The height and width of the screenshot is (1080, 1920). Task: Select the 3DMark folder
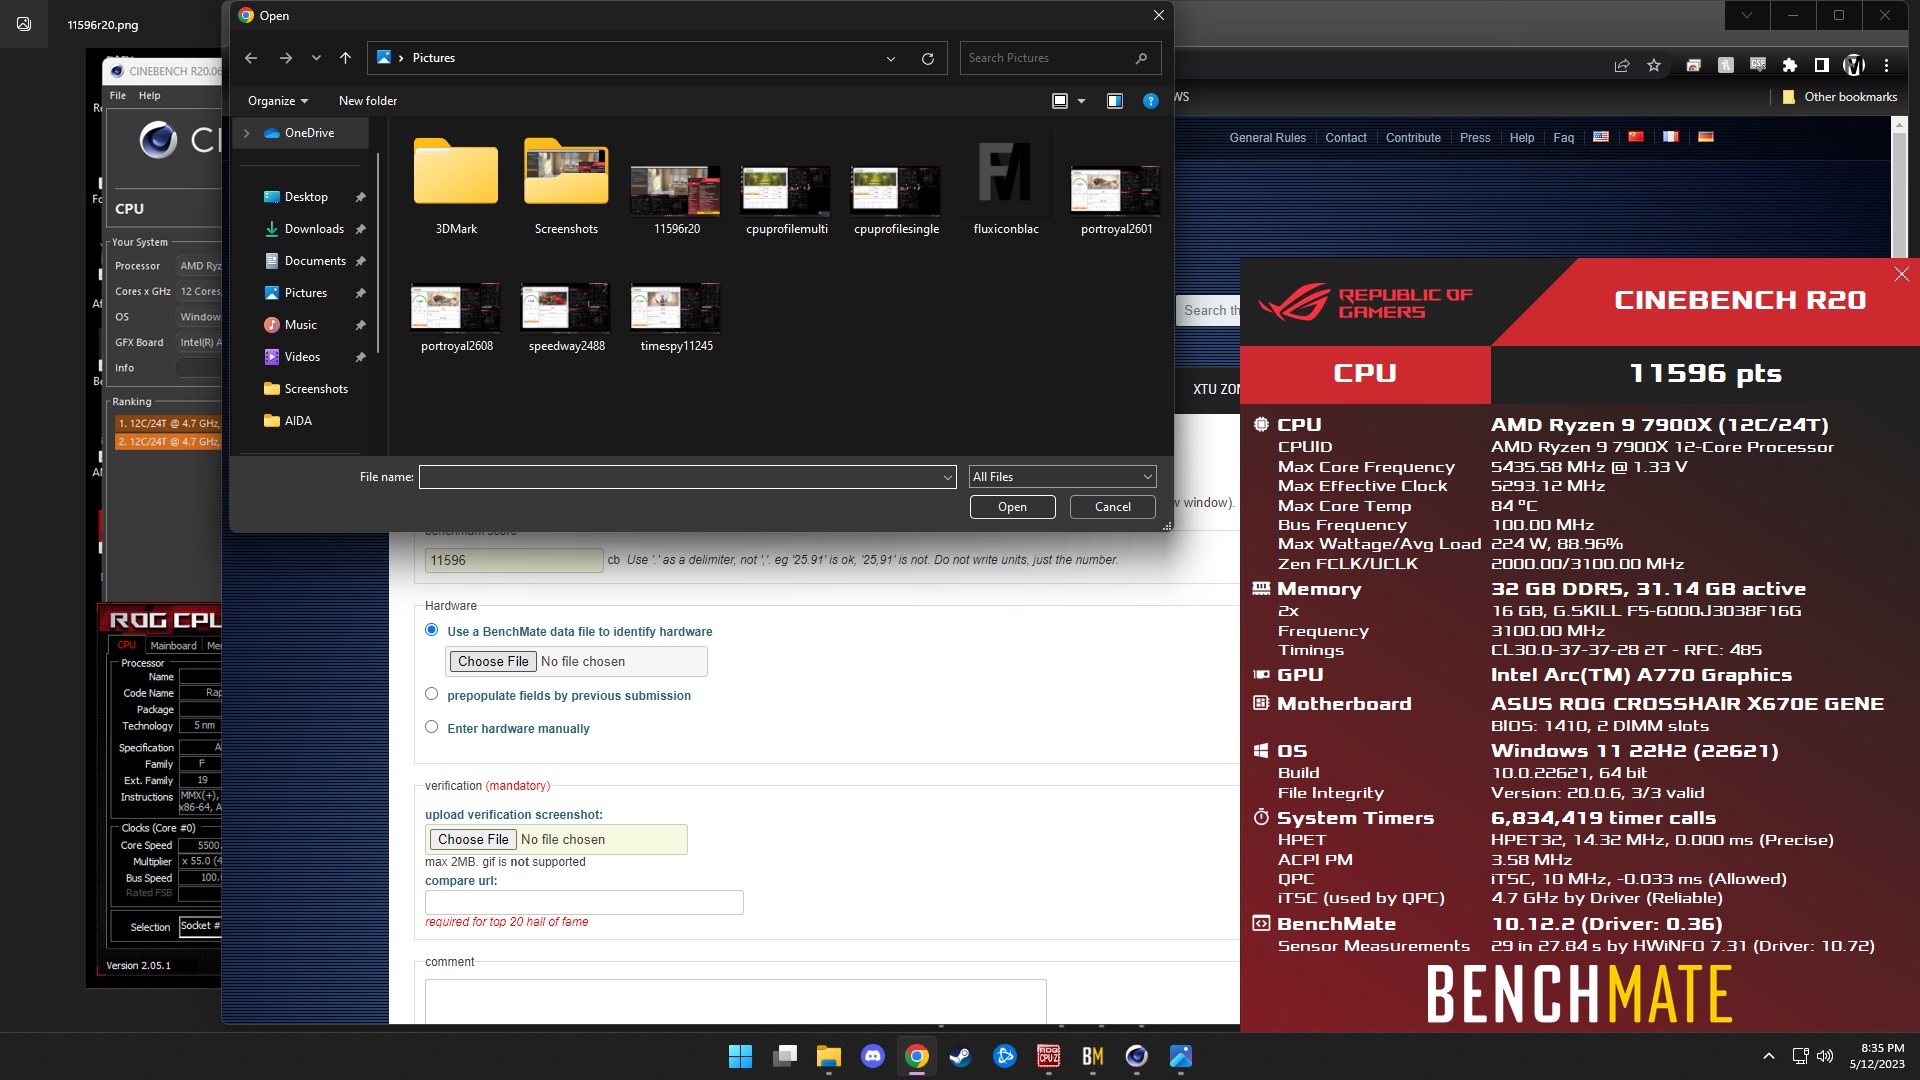(x=456, y=187)
